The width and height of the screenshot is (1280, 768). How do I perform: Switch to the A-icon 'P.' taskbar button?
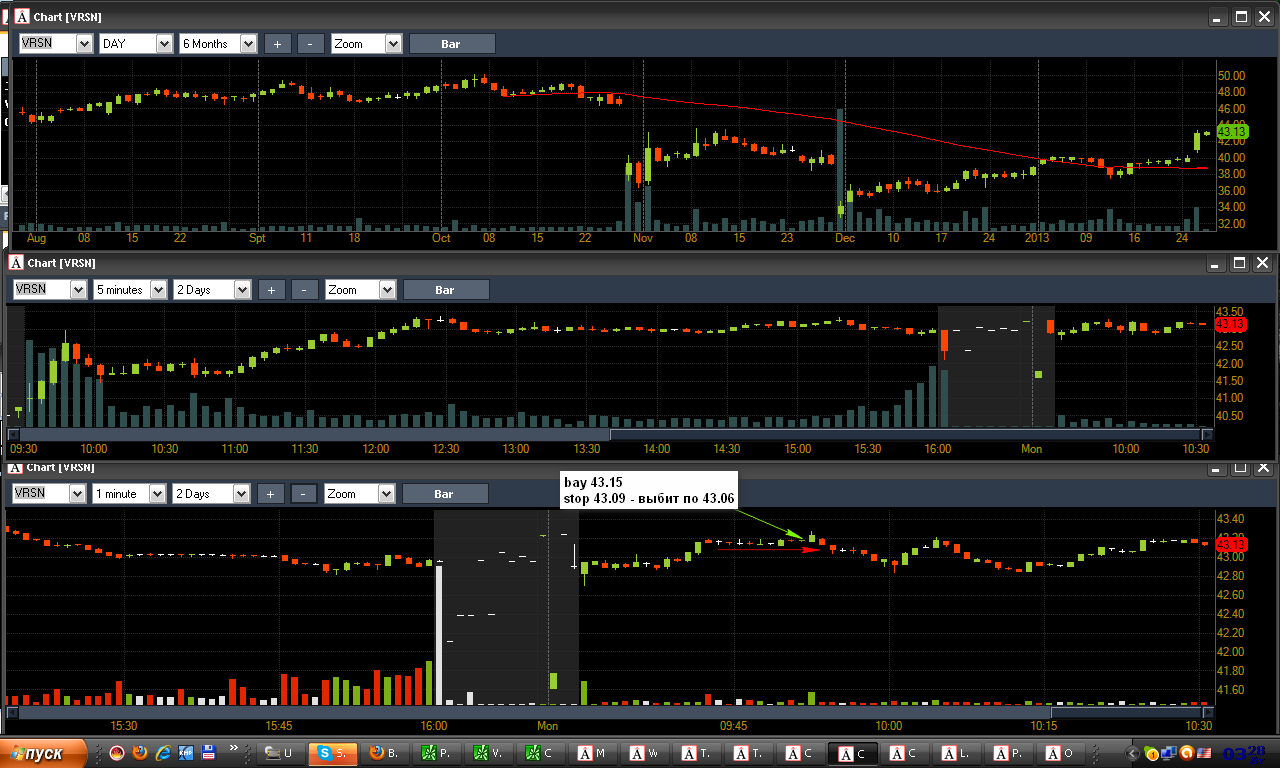[1008, 753]
